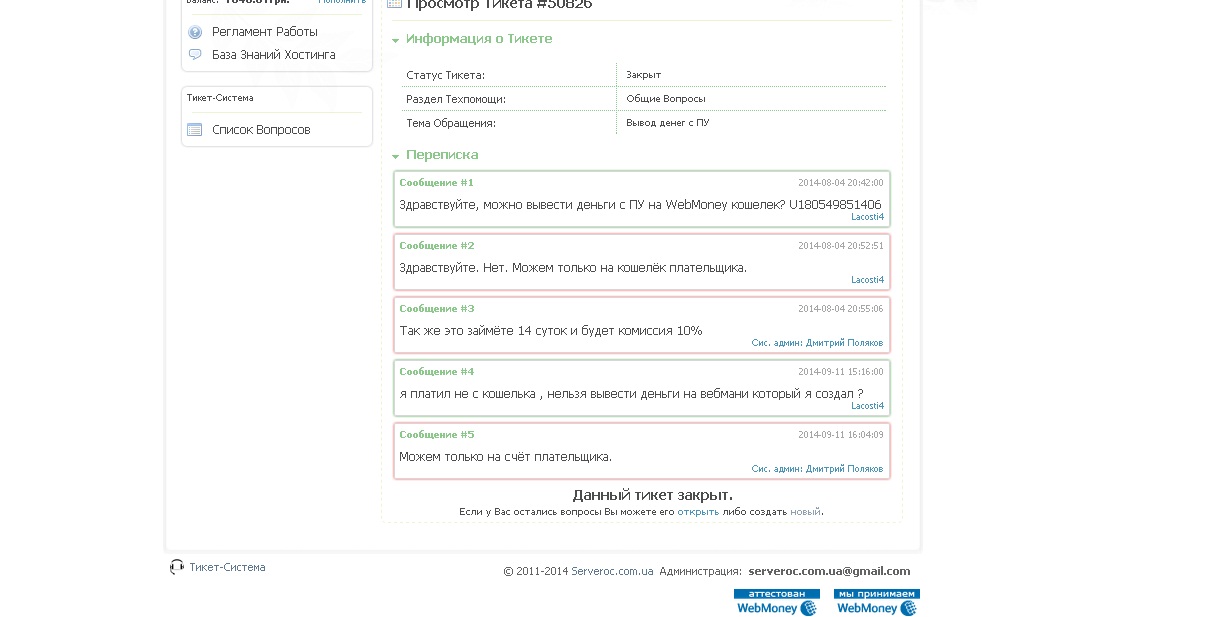Screen dimensions: 1205x617
Task: Click the Тикет-Система footer link
Action: click(227, 567)
